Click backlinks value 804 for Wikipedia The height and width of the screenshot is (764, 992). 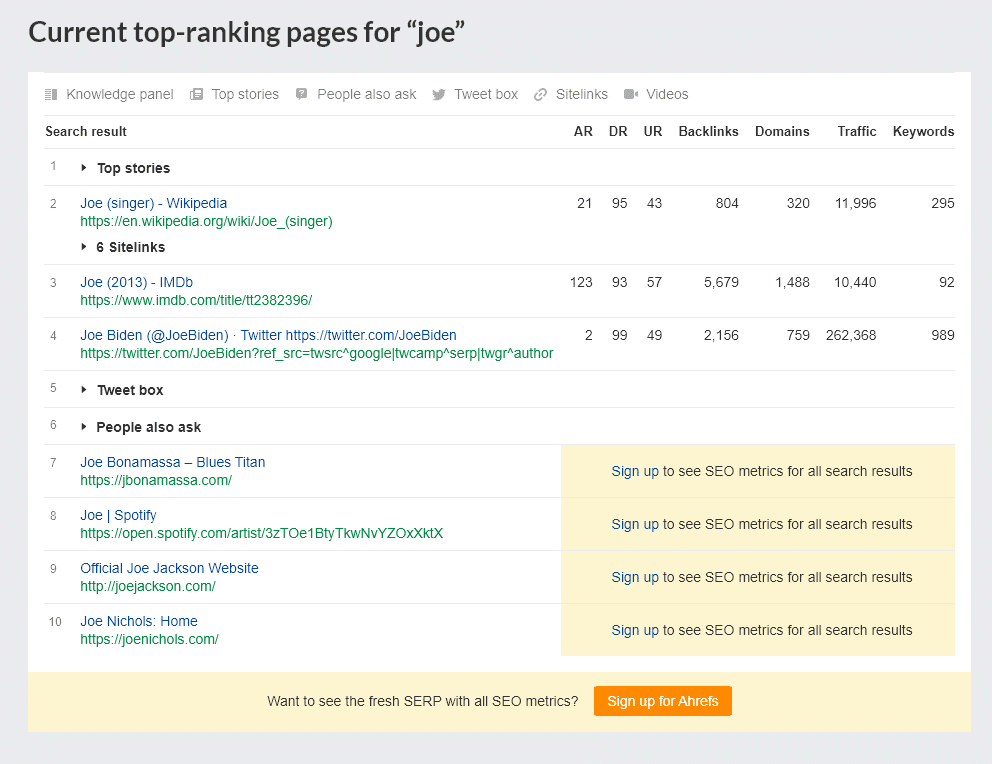click(x=728, y=203)
